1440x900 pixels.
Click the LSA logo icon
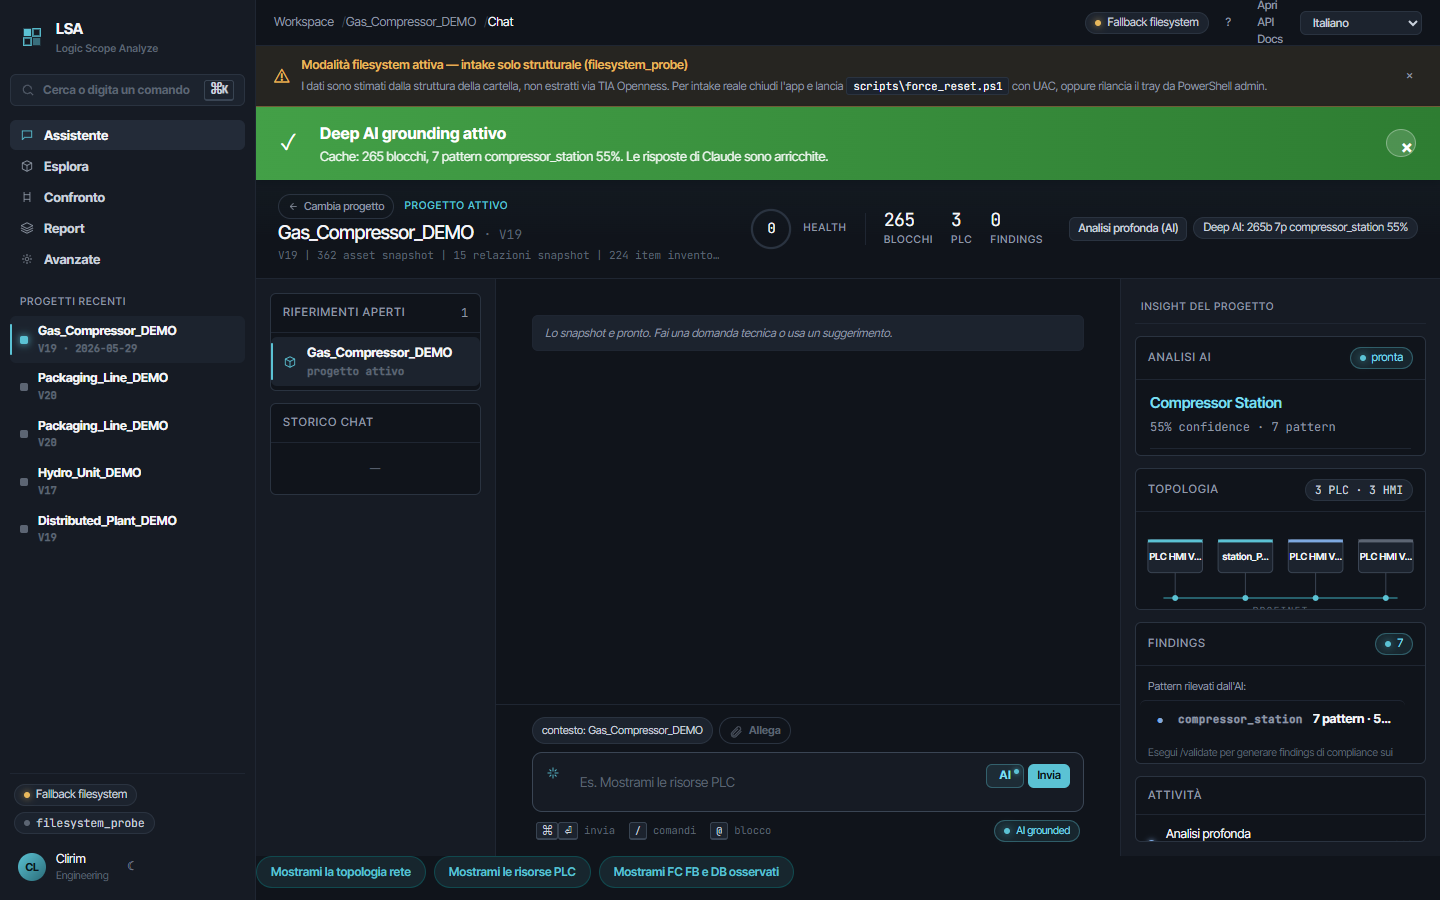[32, 37]
